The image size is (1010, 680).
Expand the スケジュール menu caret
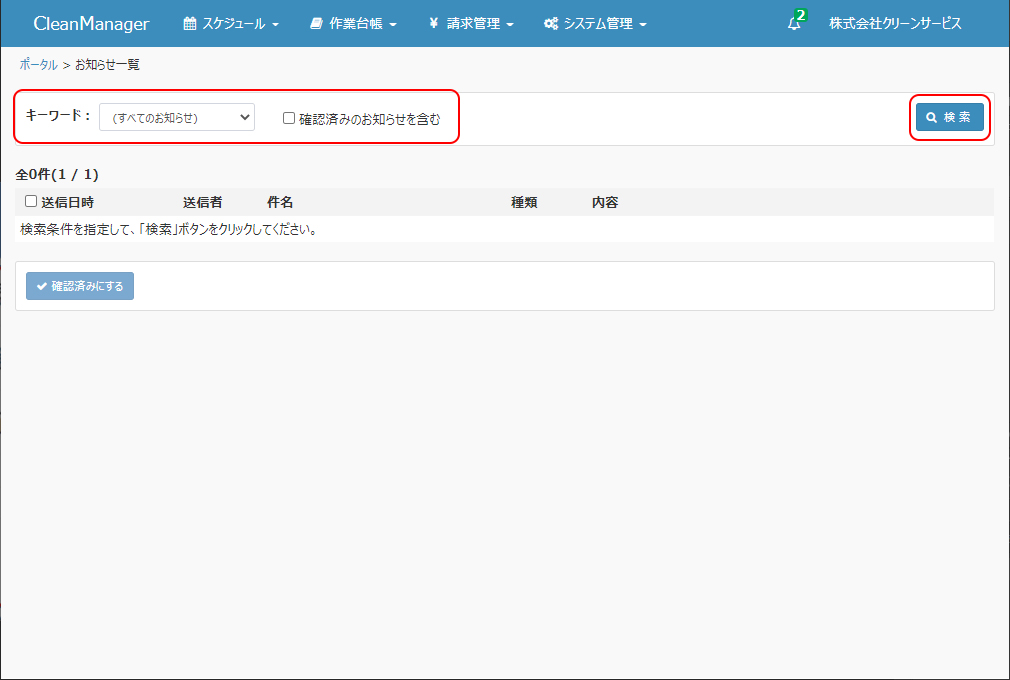(x=275, y=25)
